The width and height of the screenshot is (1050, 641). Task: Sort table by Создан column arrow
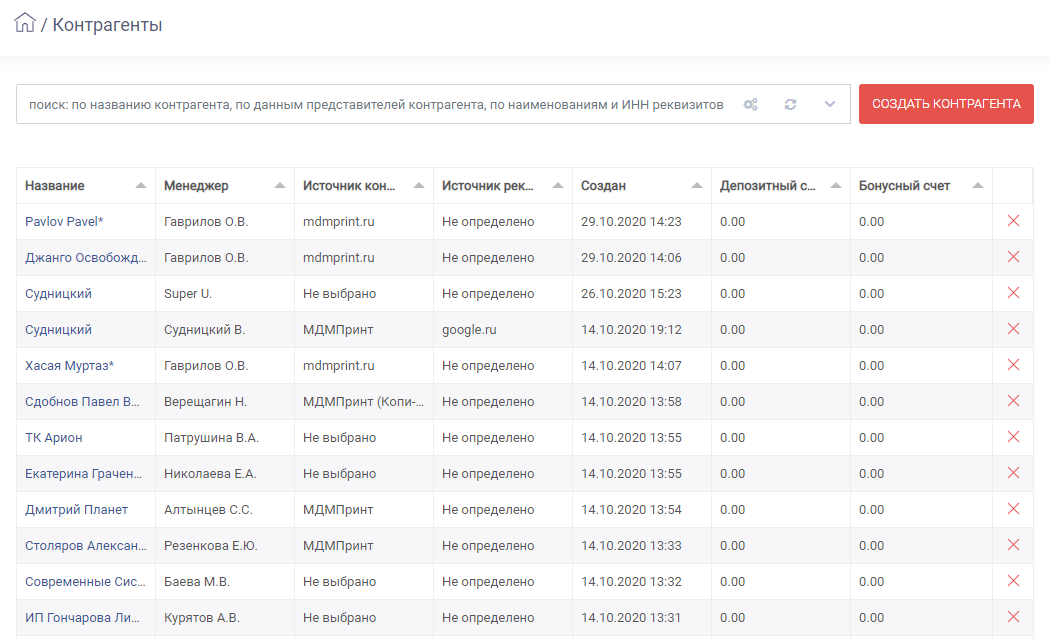(697, 186)
